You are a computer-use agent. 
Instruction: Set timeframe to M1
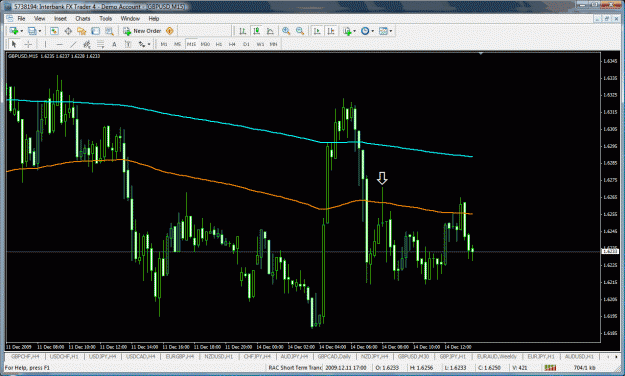(x=164, y=44)
